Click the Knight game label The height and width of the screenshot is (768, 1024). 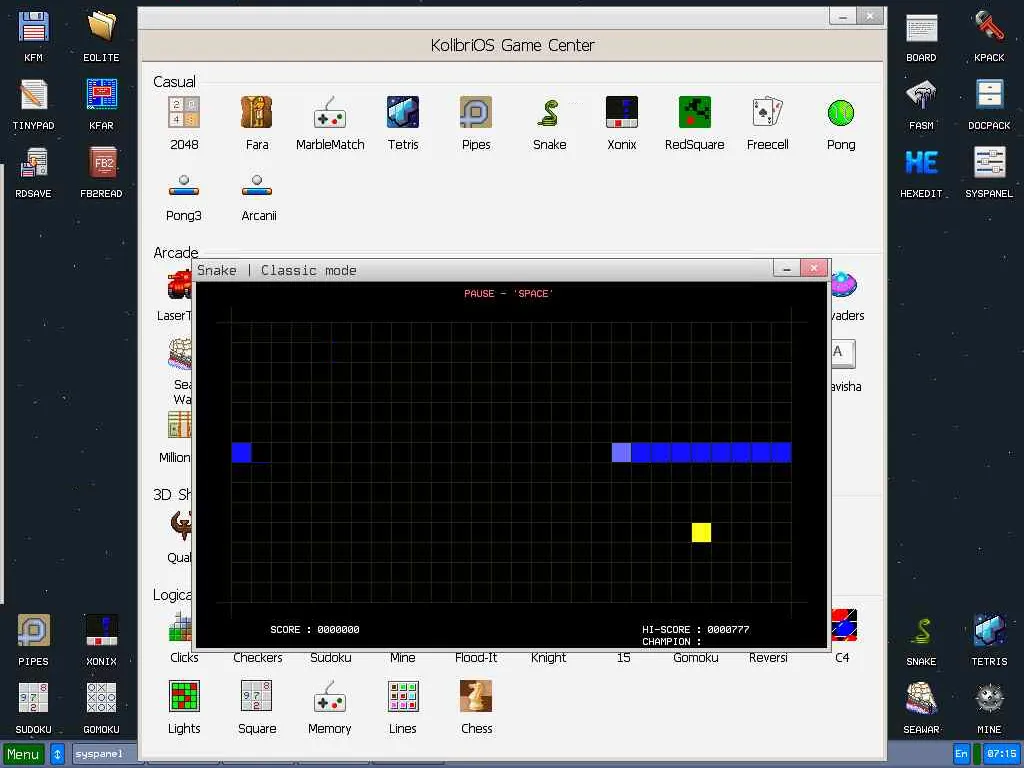click(549, 658)
